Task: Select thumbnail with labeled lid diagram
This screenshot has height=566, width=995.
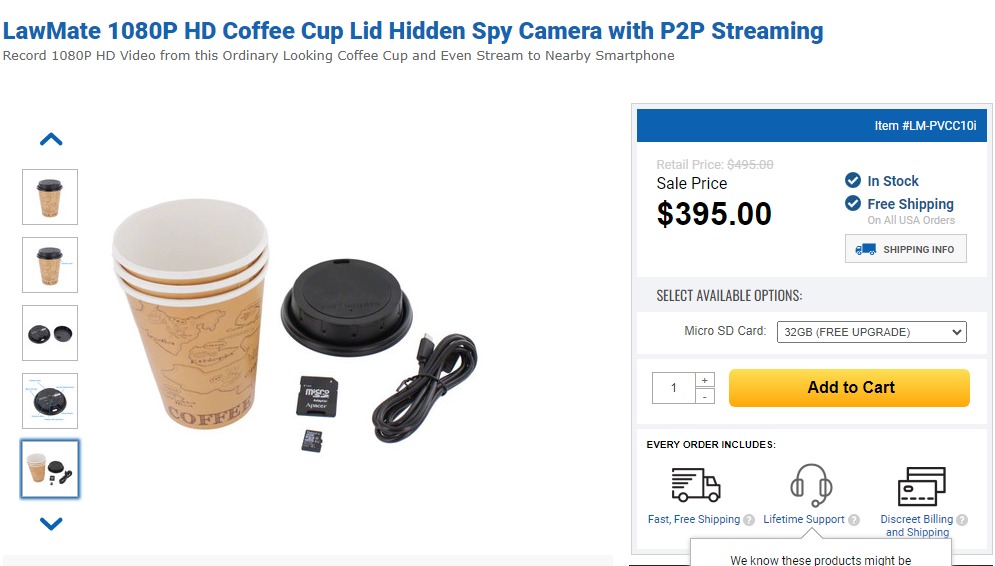Action: coord(50,401)
